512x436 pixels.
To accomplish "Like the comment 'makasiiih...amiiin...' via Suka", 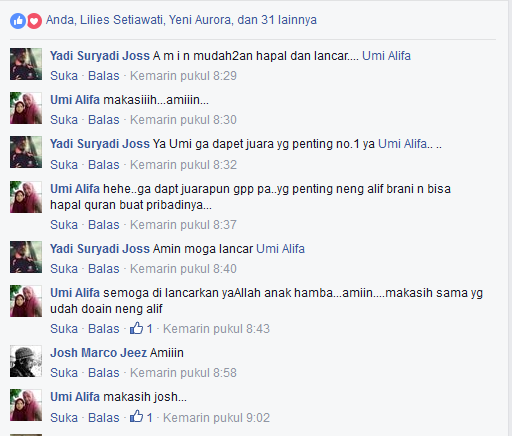I will [x=64, y=120].
